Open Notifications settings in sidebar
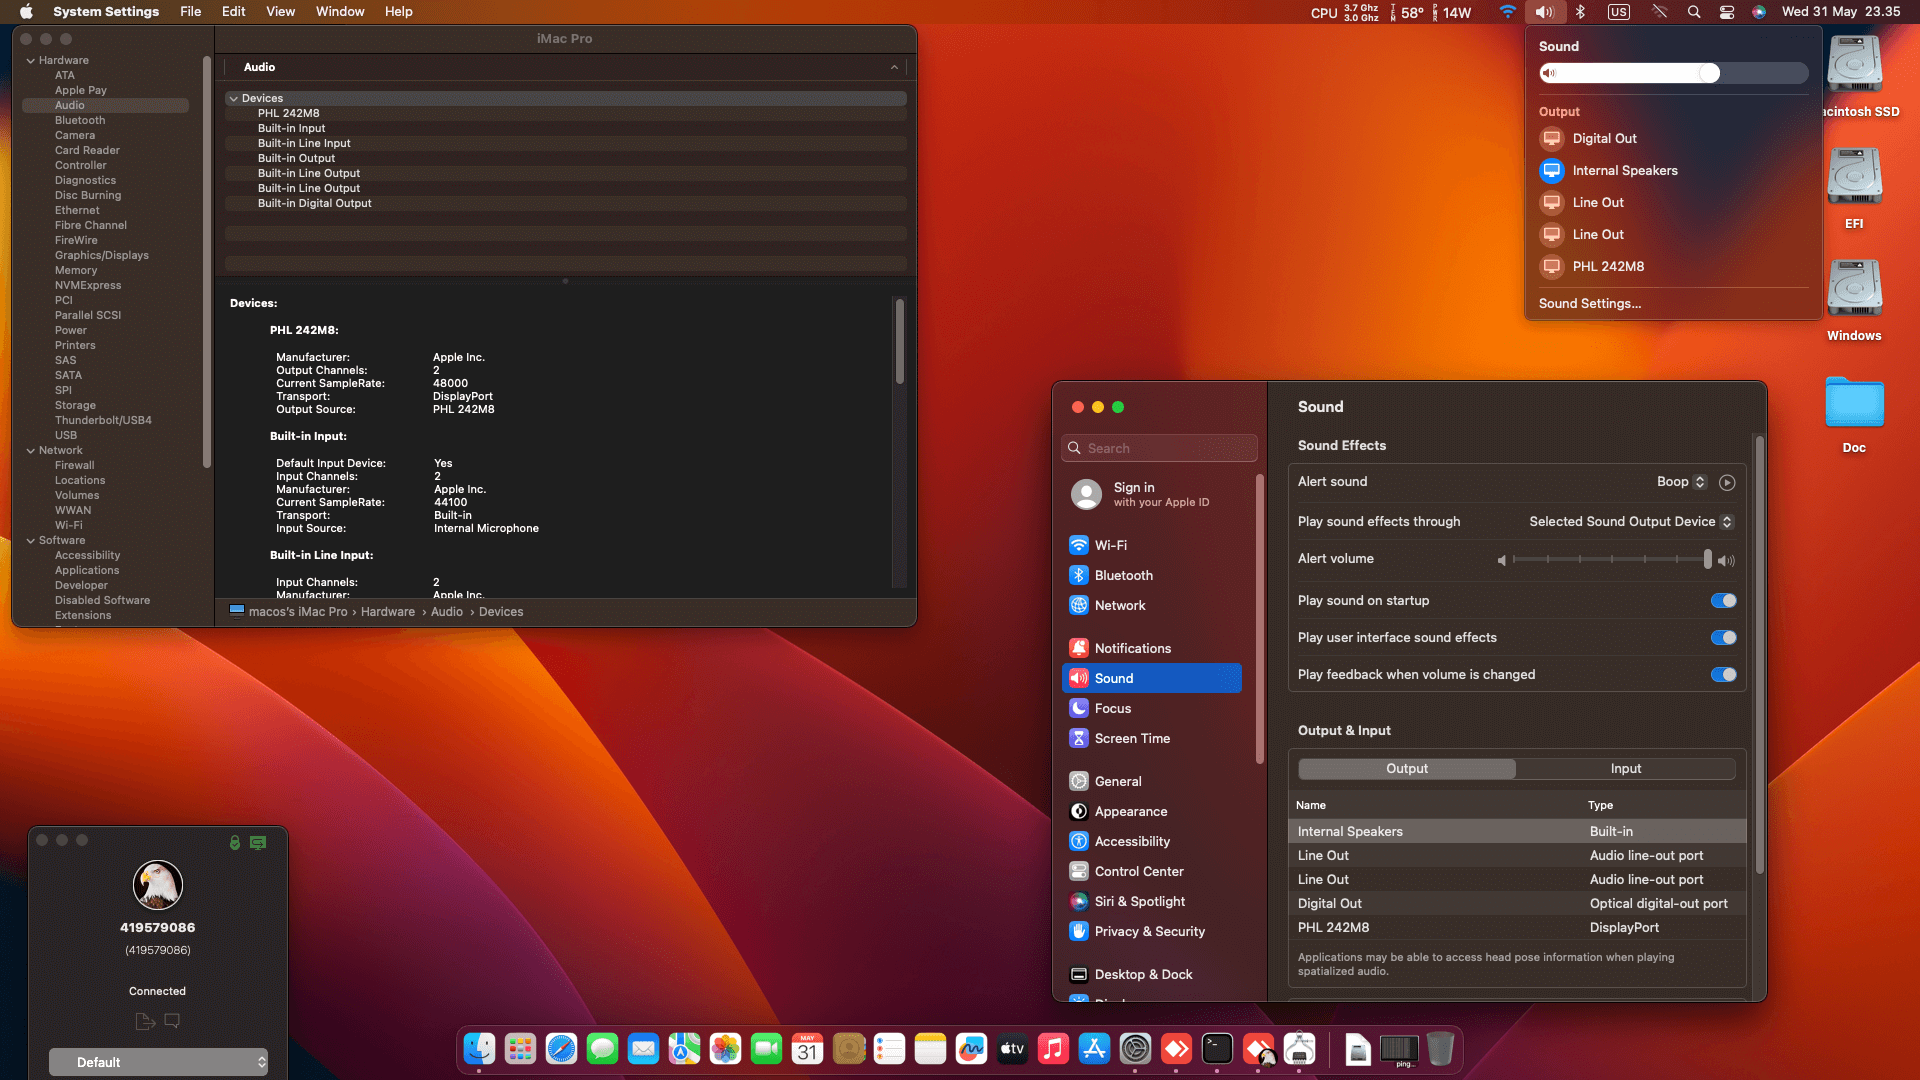Screen dimensions: 1920x1080 pyautogui.click(x=1132, y=648)
